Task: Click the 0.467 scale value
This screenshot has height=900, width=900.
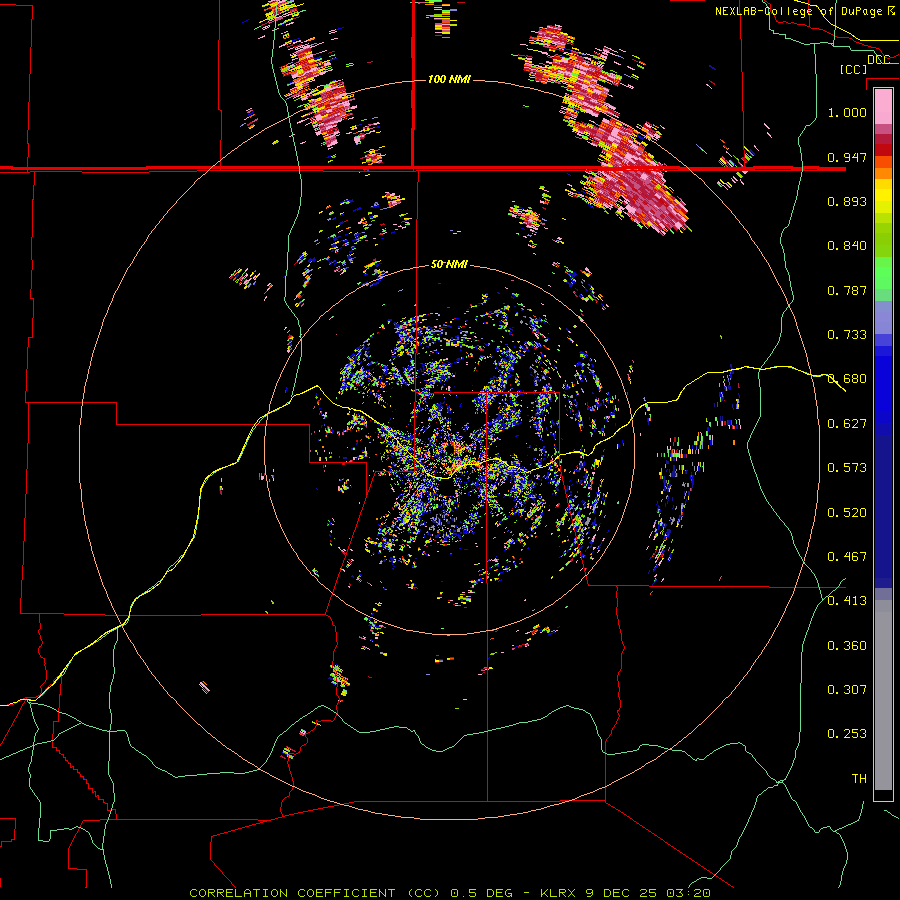Action: (847, 556)
